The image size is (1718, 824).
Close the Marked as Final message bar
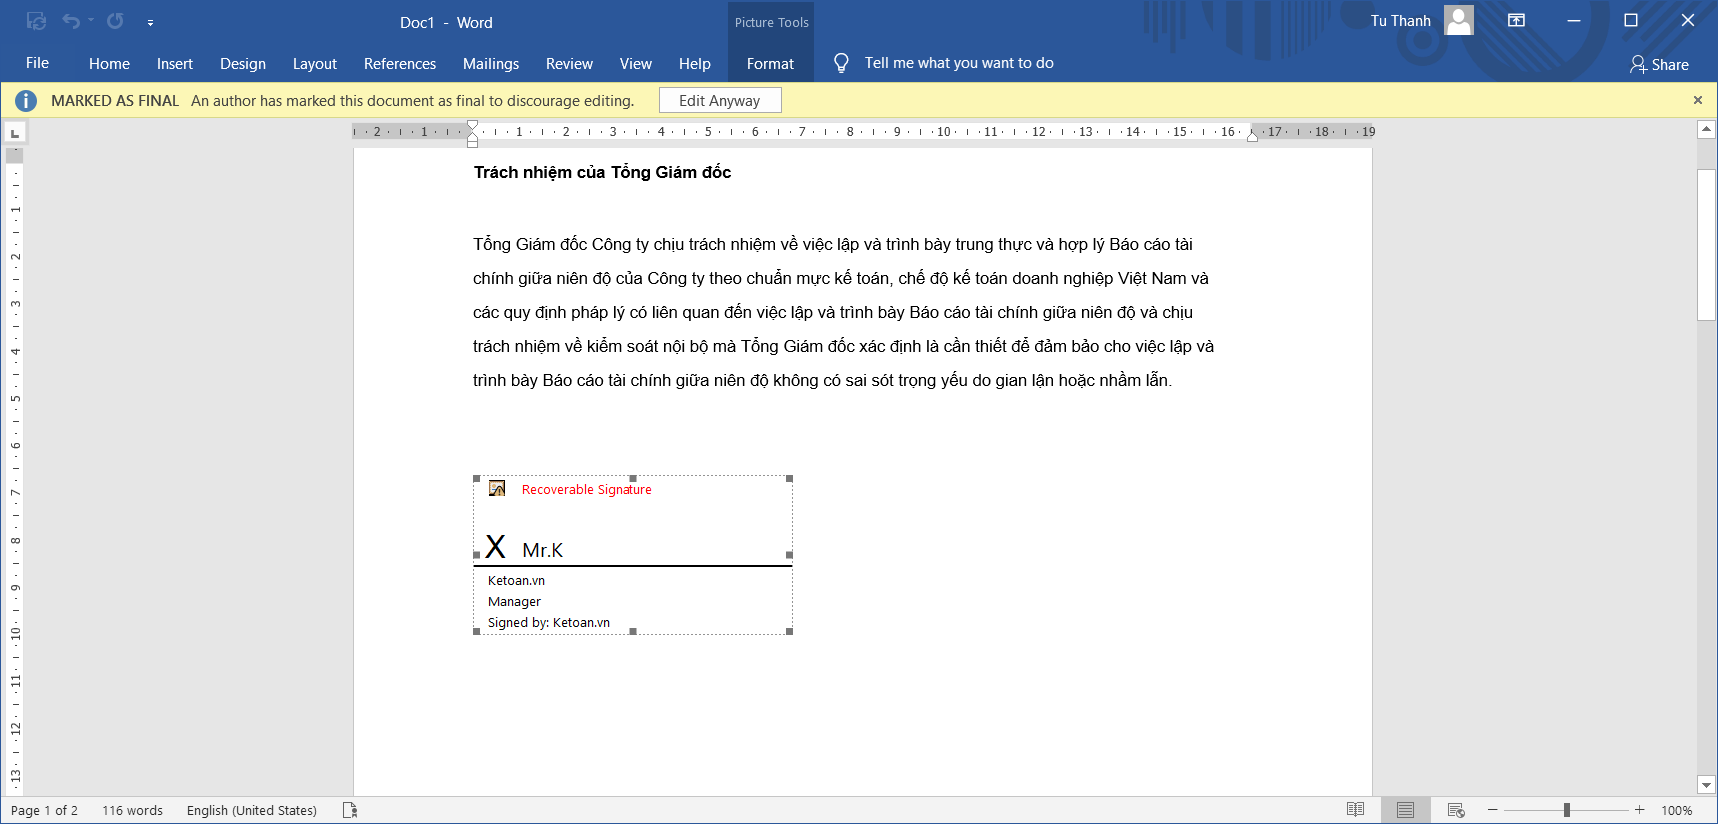point(1698,100)
